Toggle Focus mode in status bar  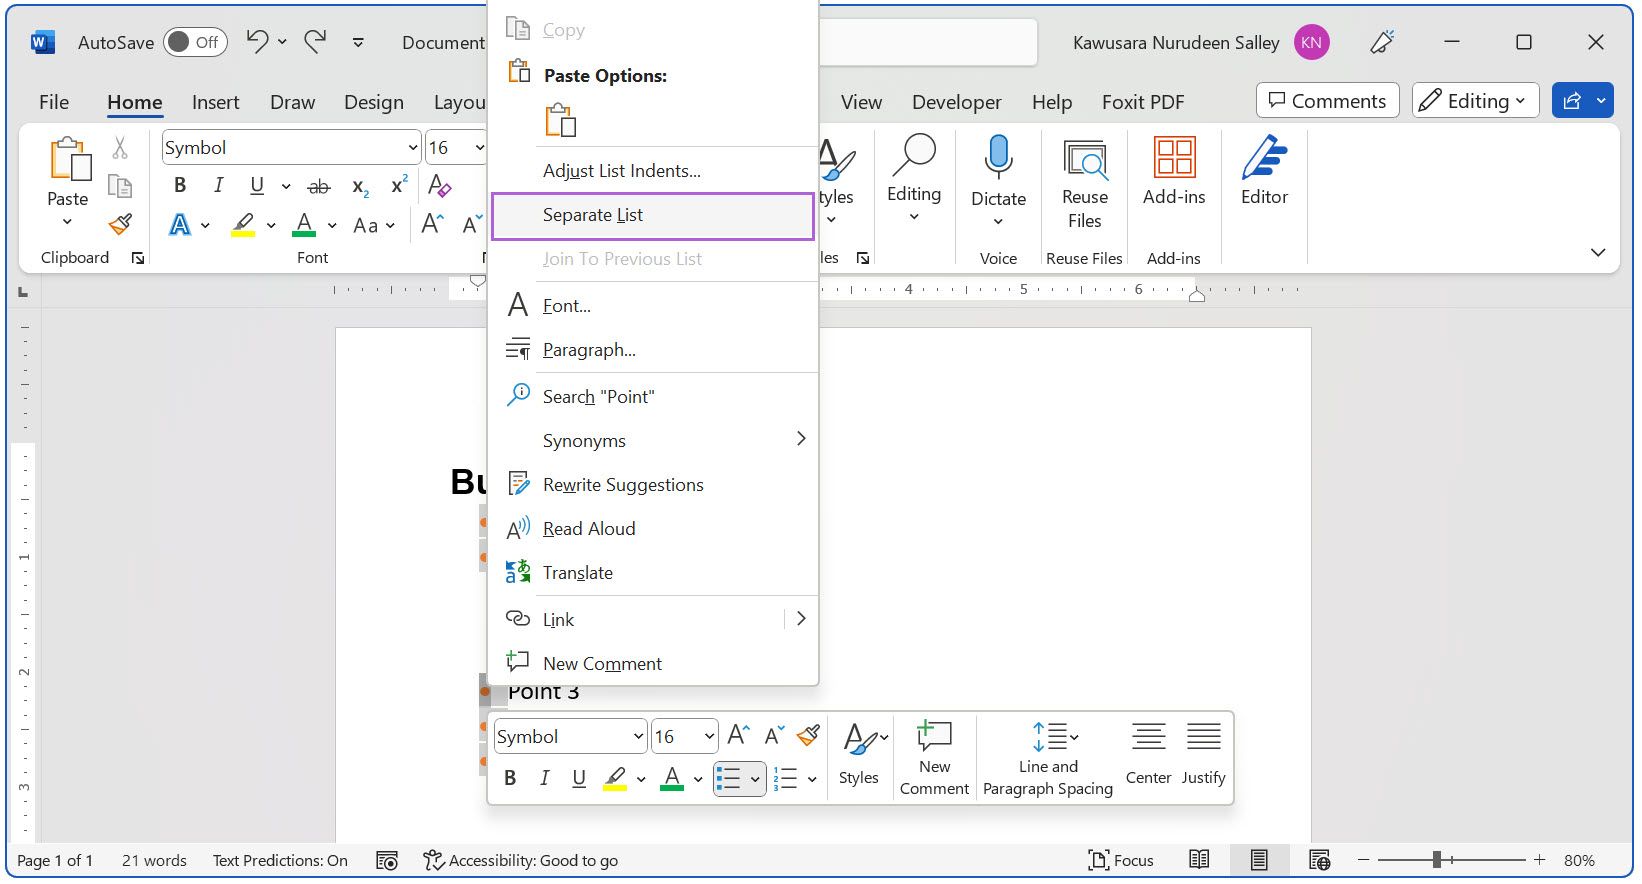[1121, 860]
